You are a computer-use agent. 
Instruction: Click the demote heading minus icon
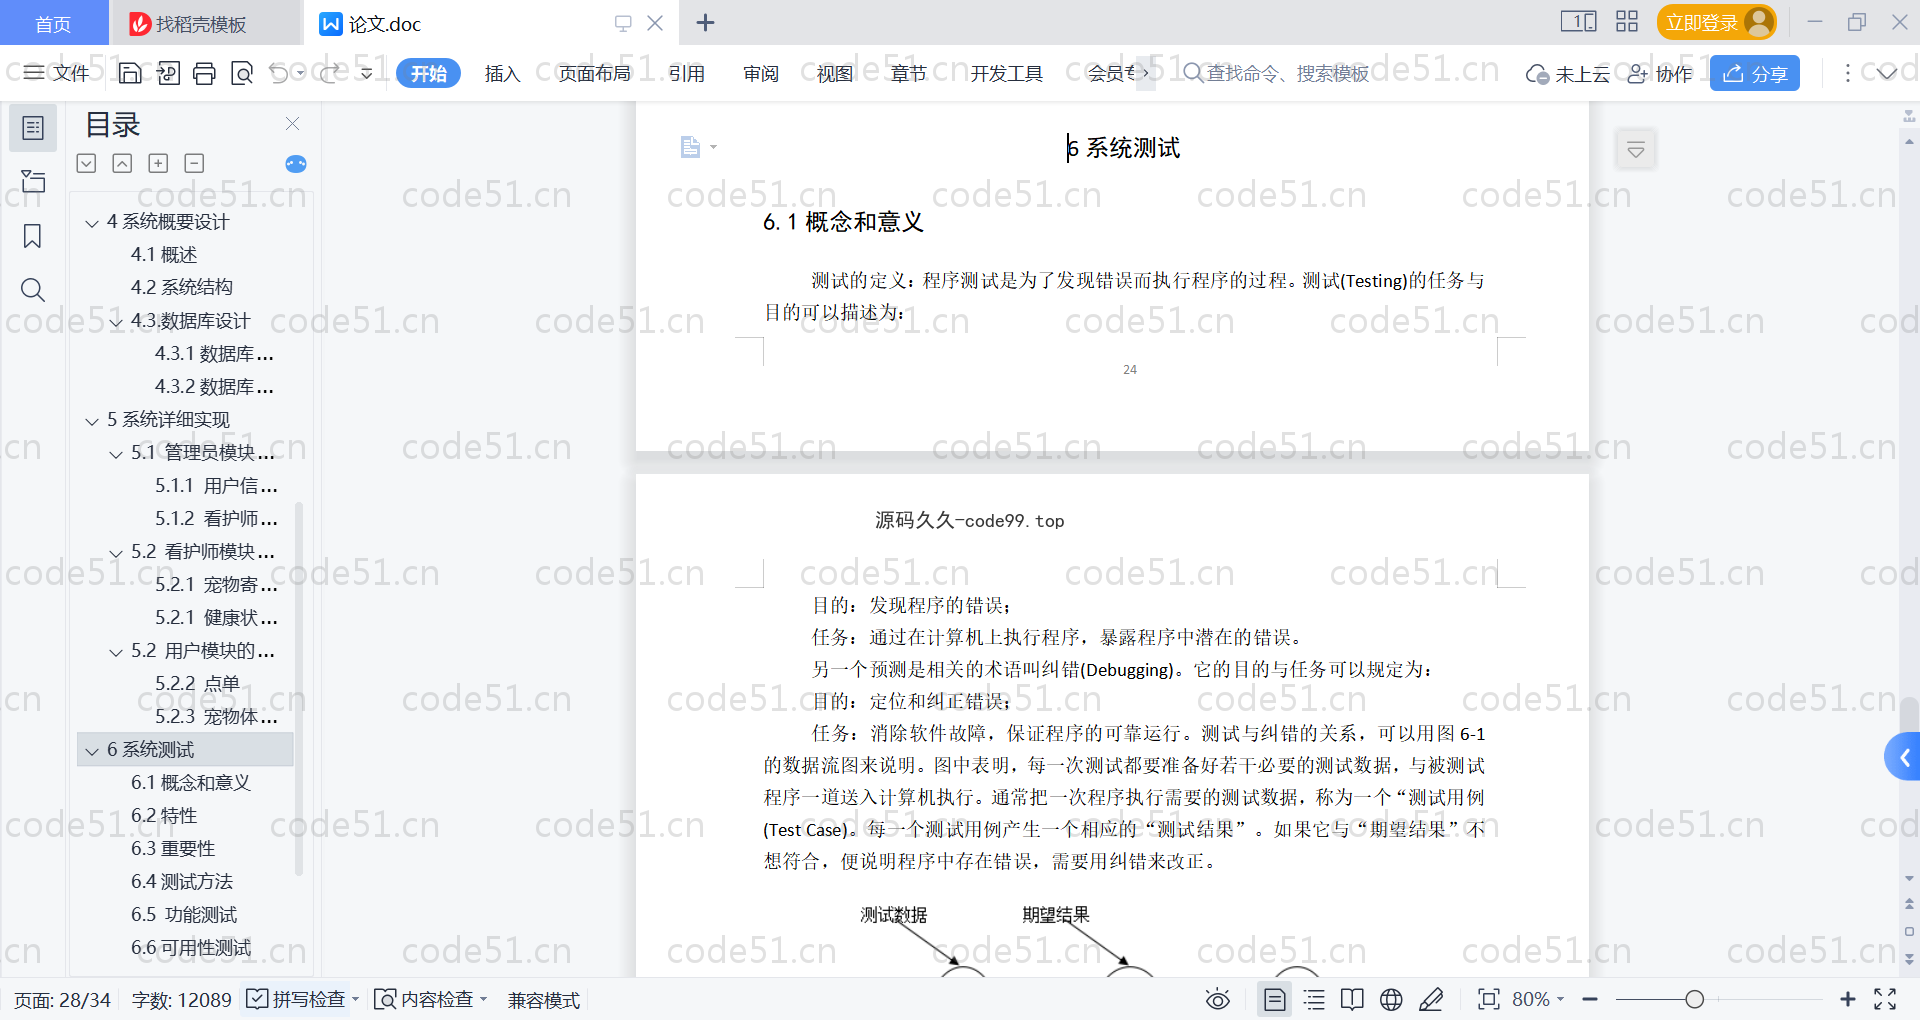(194, 163)
